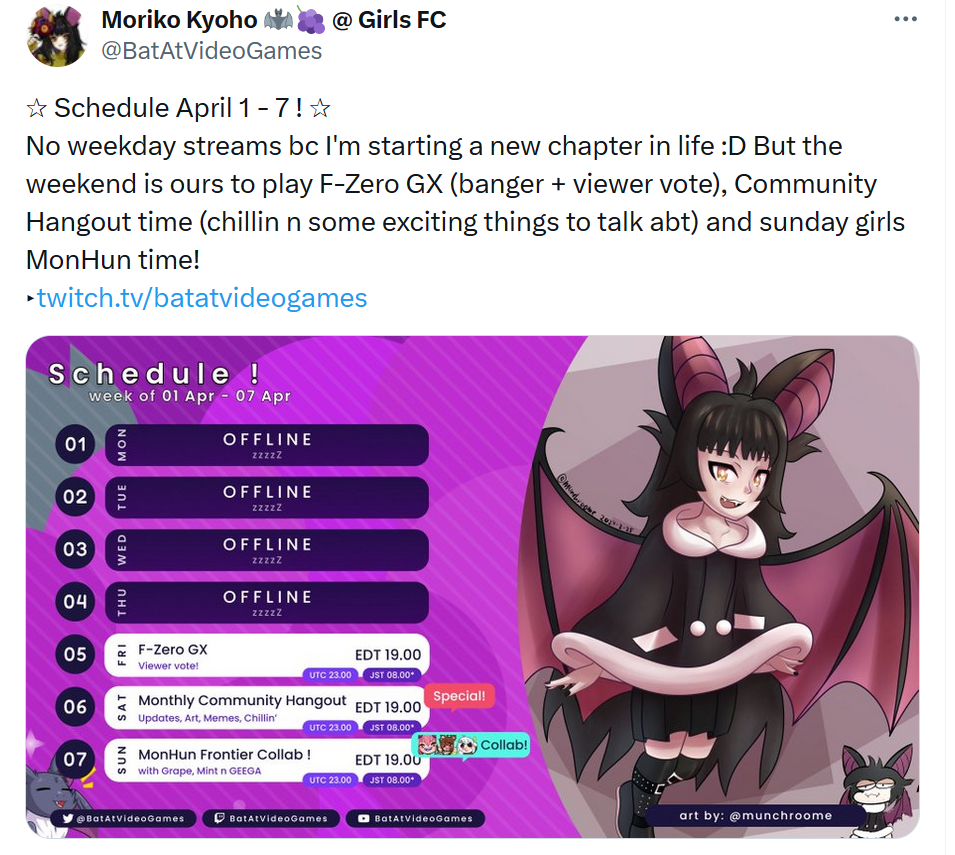955x855 pixels.
Task: Click the Collab! badge with avatars
Action: (x=471, y=745)
